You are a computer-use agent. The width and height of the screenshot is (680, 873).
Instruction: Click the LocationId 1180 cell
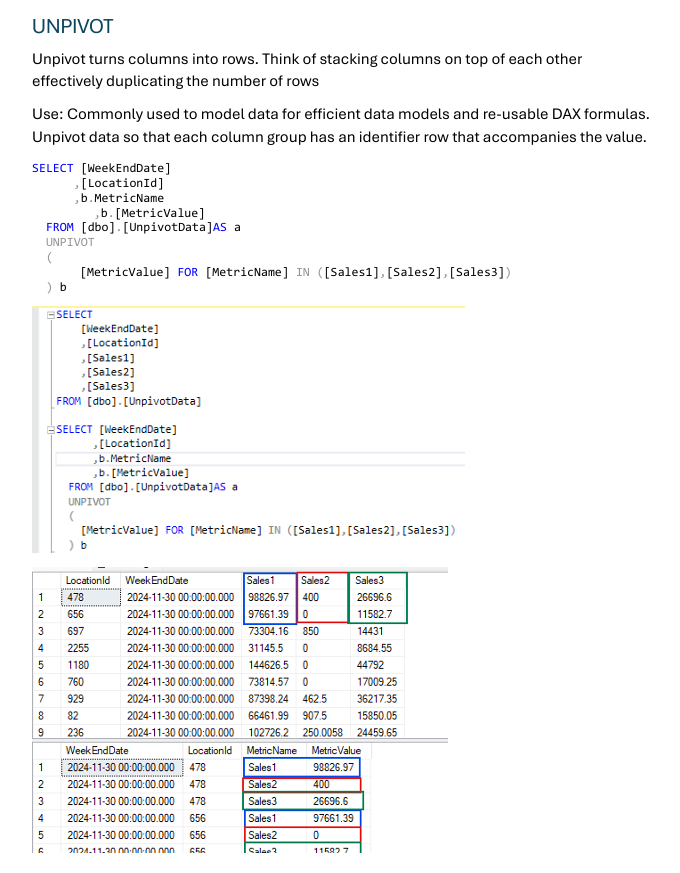(78, 665)
